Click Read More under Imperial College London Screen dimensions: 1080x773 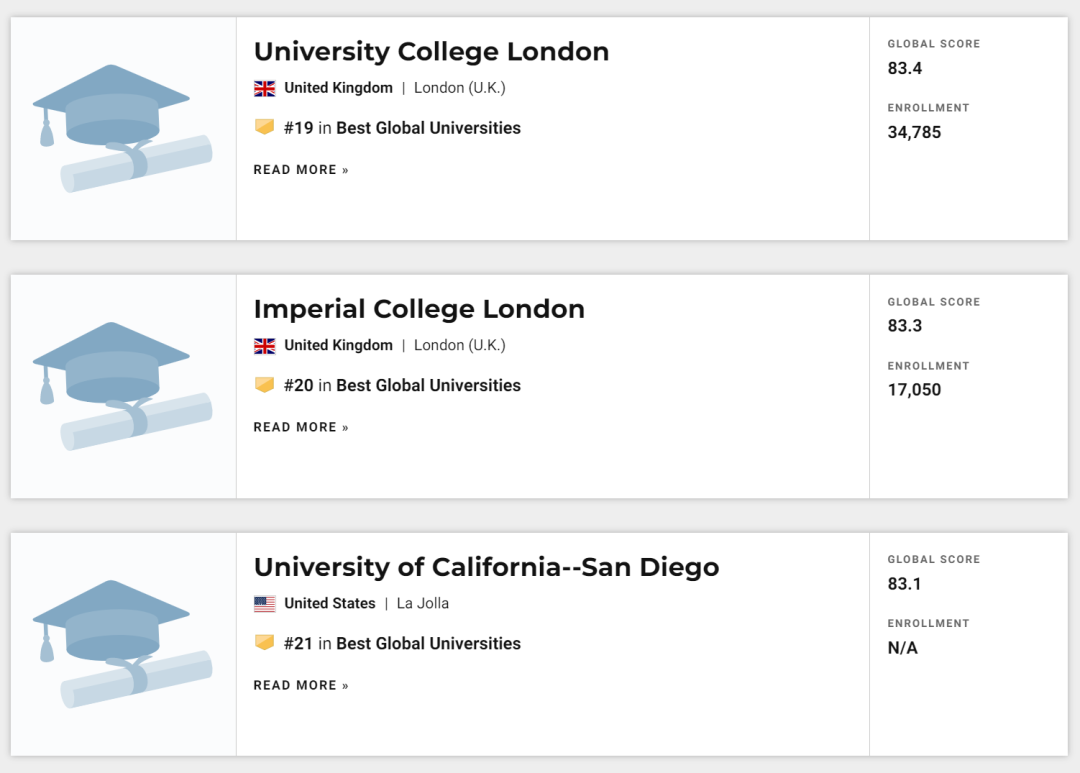tap(301, 428)
